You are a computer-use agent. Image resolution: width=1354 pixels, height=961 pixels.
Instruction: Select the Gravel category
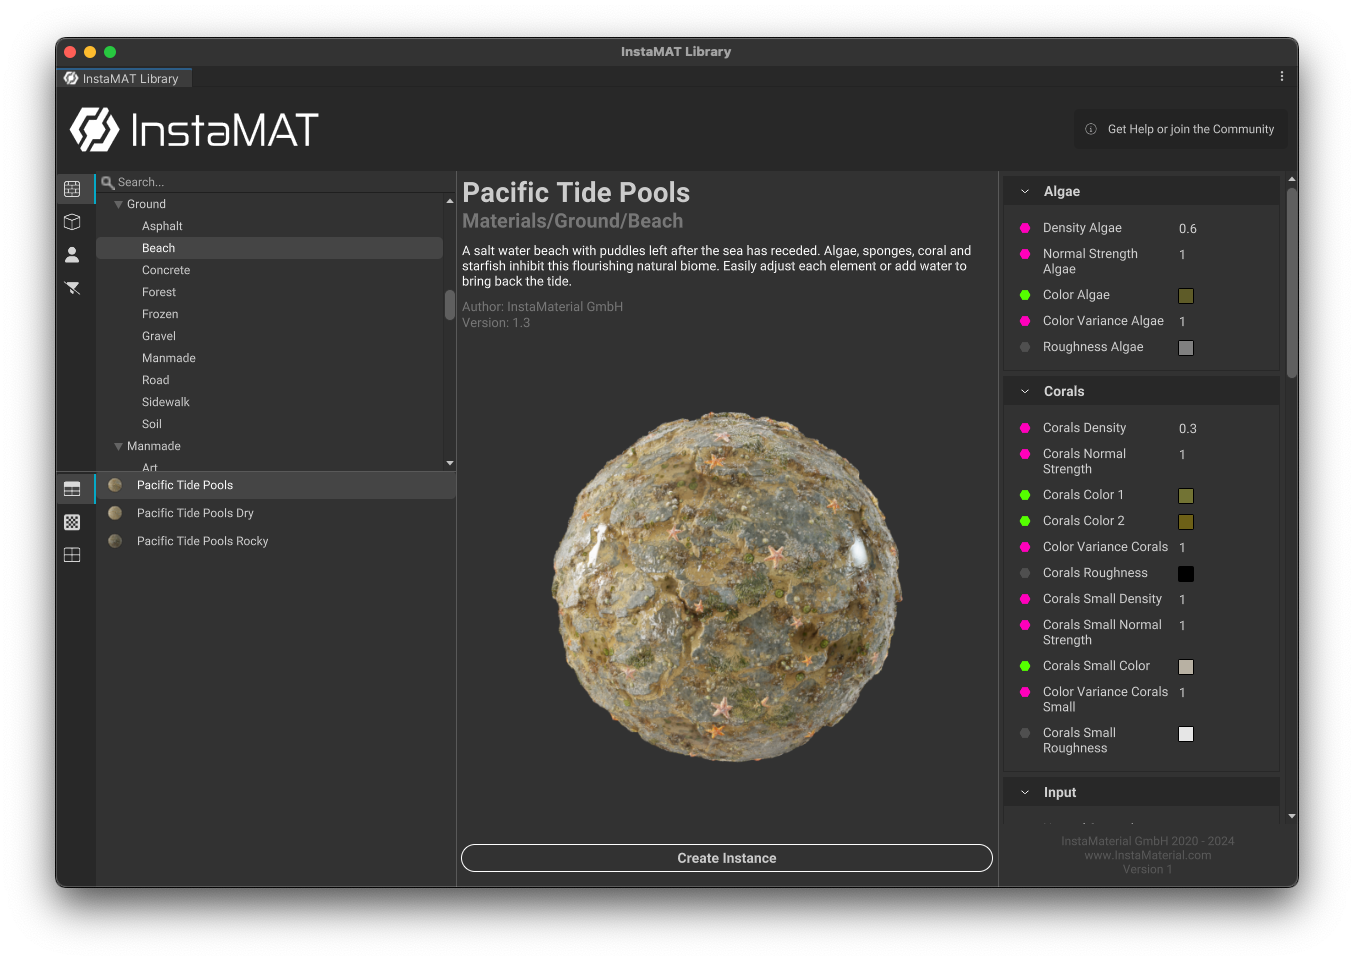point(159,336)
